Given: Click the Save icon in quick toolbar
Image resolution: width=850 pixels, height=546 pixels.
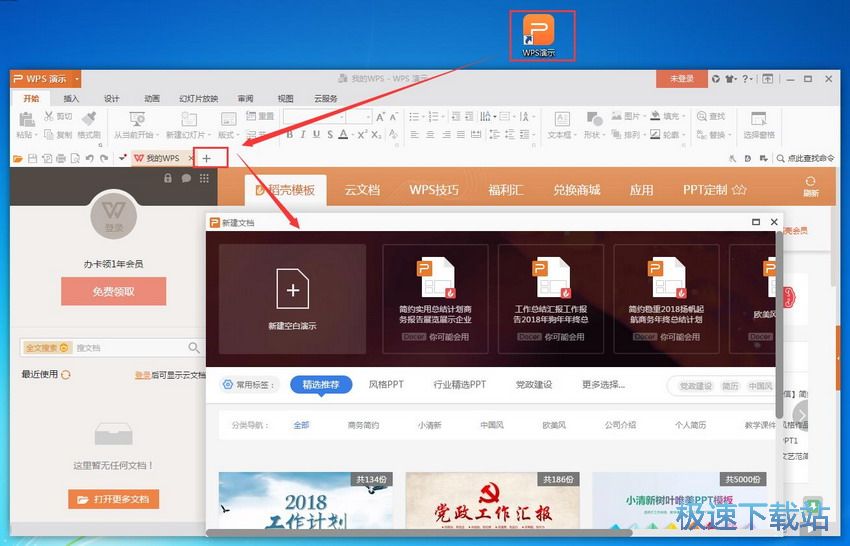Looking at the screenshot, I should [x=33, y=158].
